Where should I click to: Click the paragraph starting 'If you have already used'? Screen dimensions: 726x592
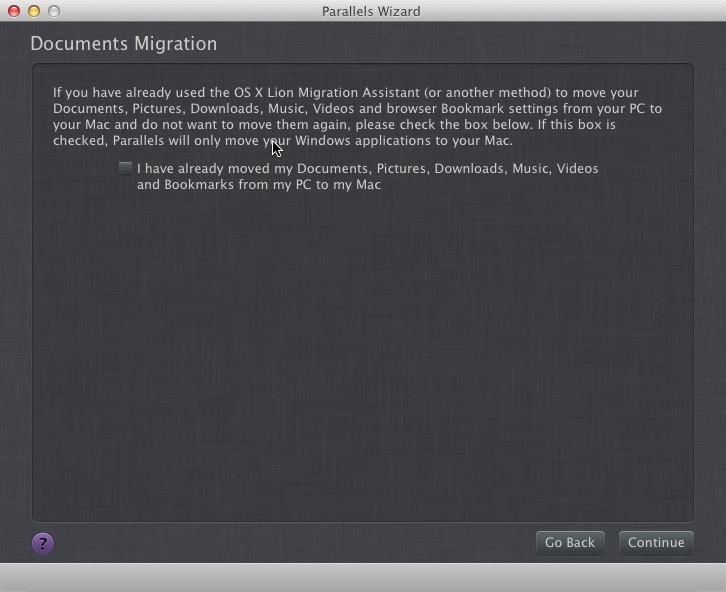coord(357,116)
